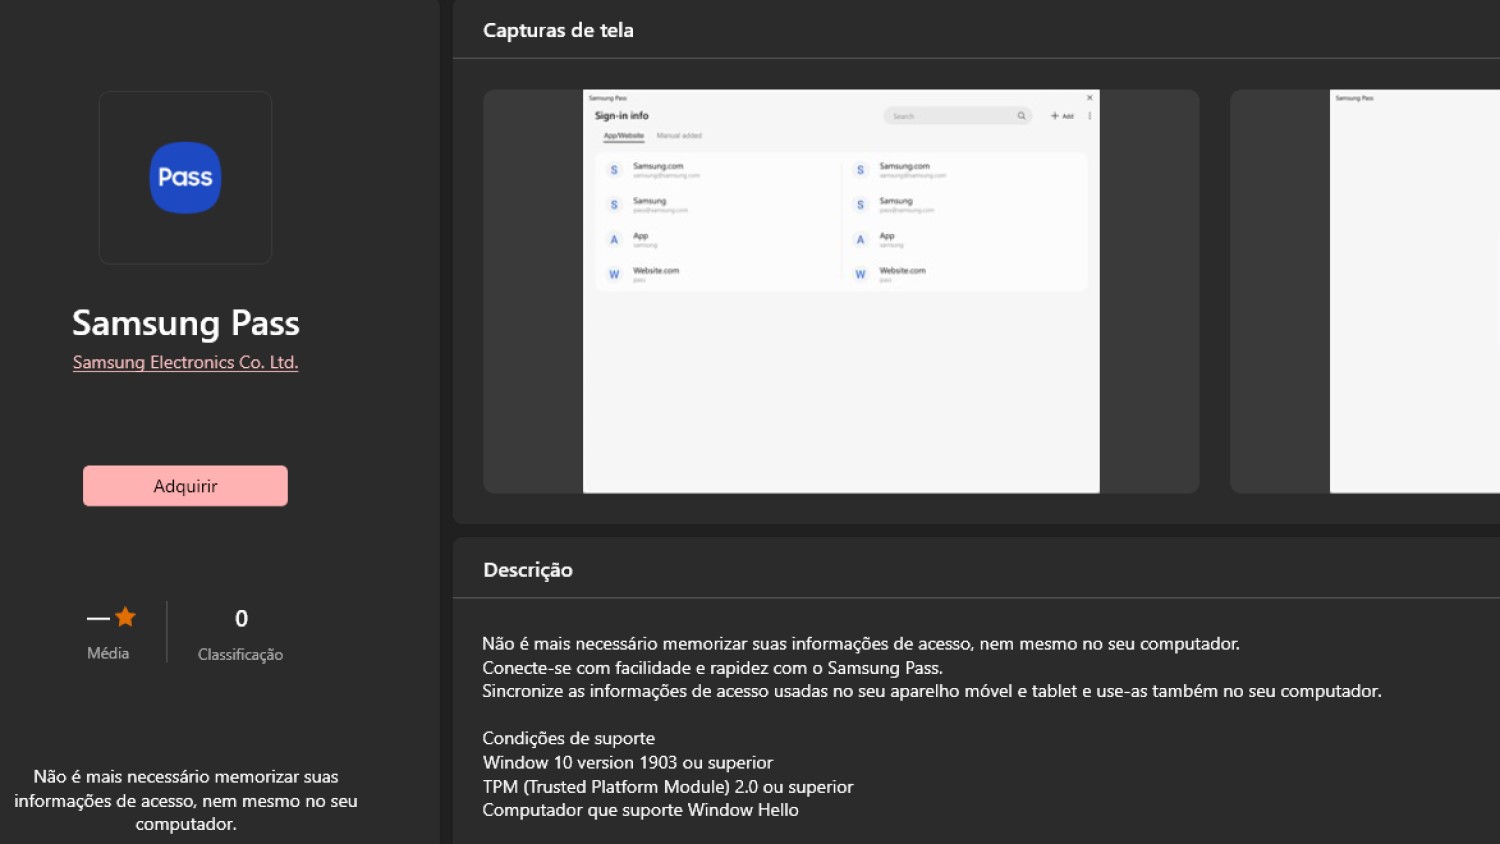Viewport: 1500px width, 844px height.
Task: Click the close X in the screenshot preview
Action: coord(1090,98)
